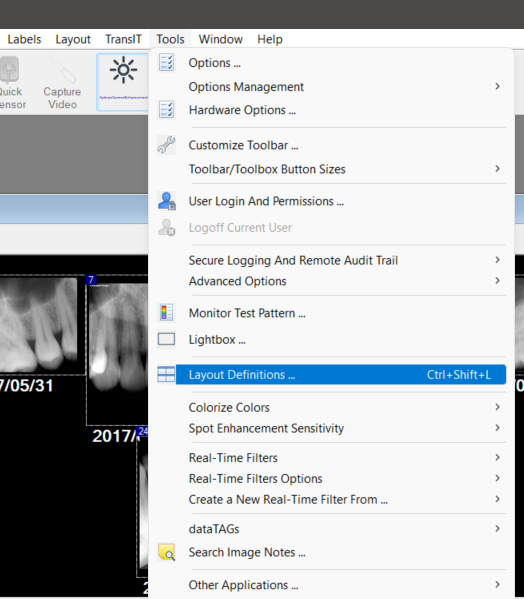The image size is (524, 599).
Task: Click the Customize Toolbar wrench icon
Action: 167,145
